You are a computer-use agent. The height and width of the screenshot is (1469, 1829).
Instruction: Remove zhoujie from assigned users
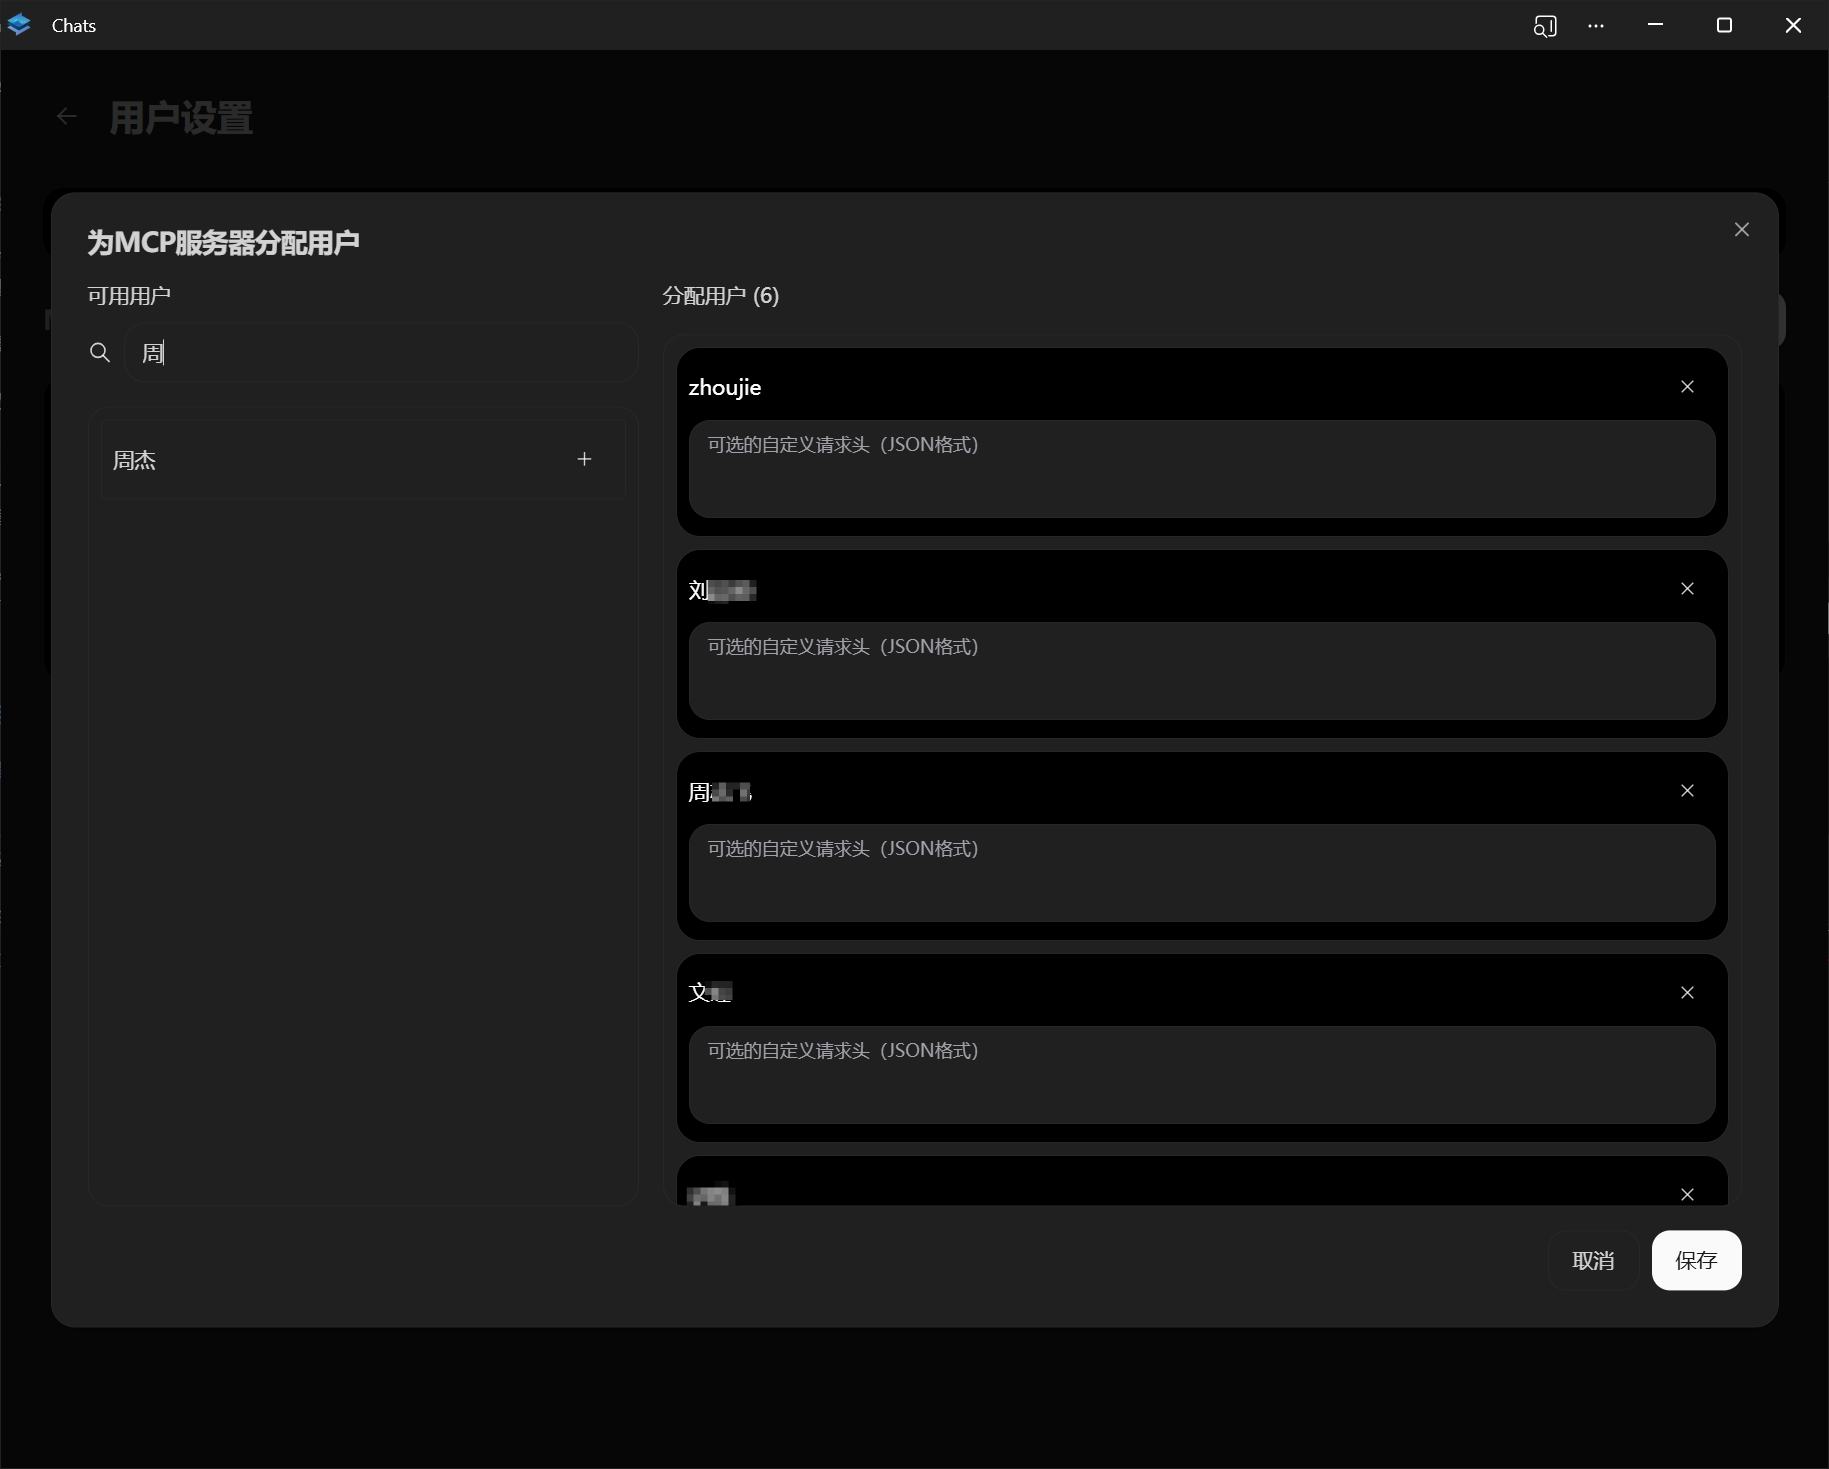click(1688, 386)
